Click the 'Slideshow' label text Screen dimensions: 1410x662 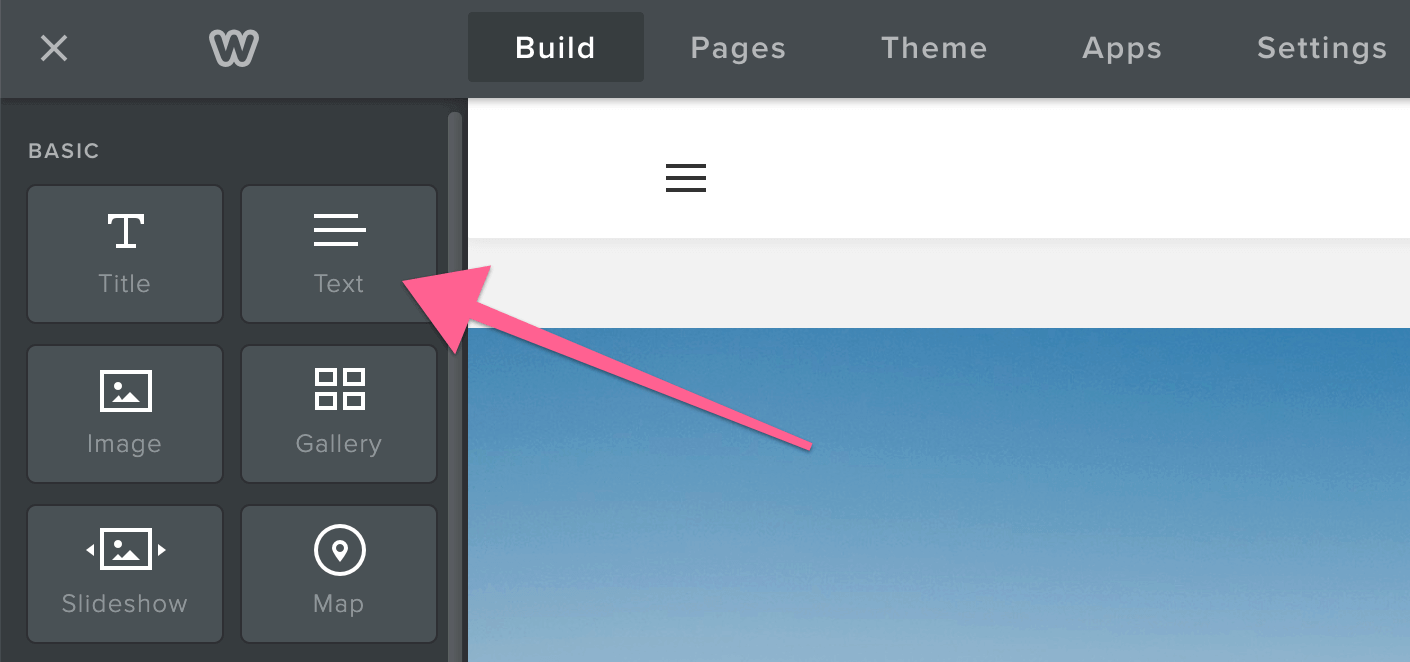pos(125,604)
